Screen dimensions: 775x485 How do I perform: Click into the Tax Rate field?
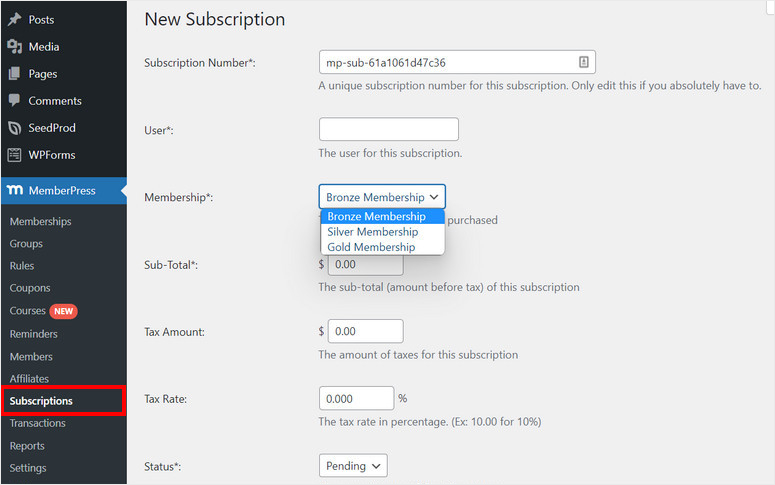click(x=356, y=398)
